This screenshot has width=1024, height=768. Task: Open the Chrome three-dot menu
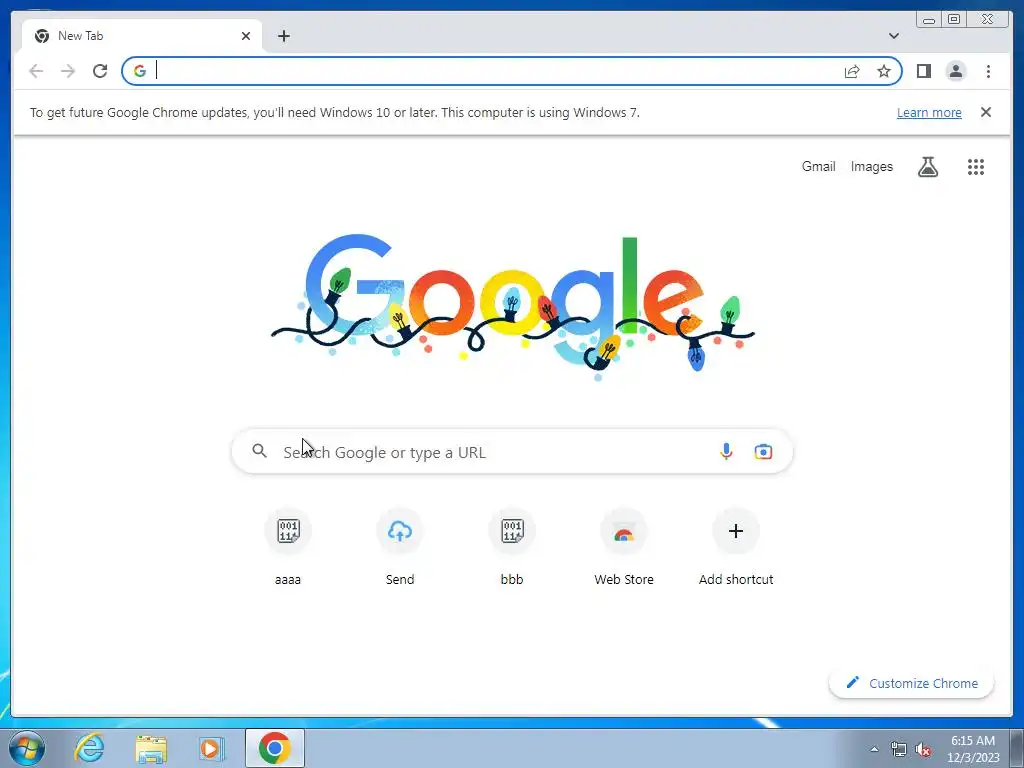pyautogui.click(x=988, y=71)
